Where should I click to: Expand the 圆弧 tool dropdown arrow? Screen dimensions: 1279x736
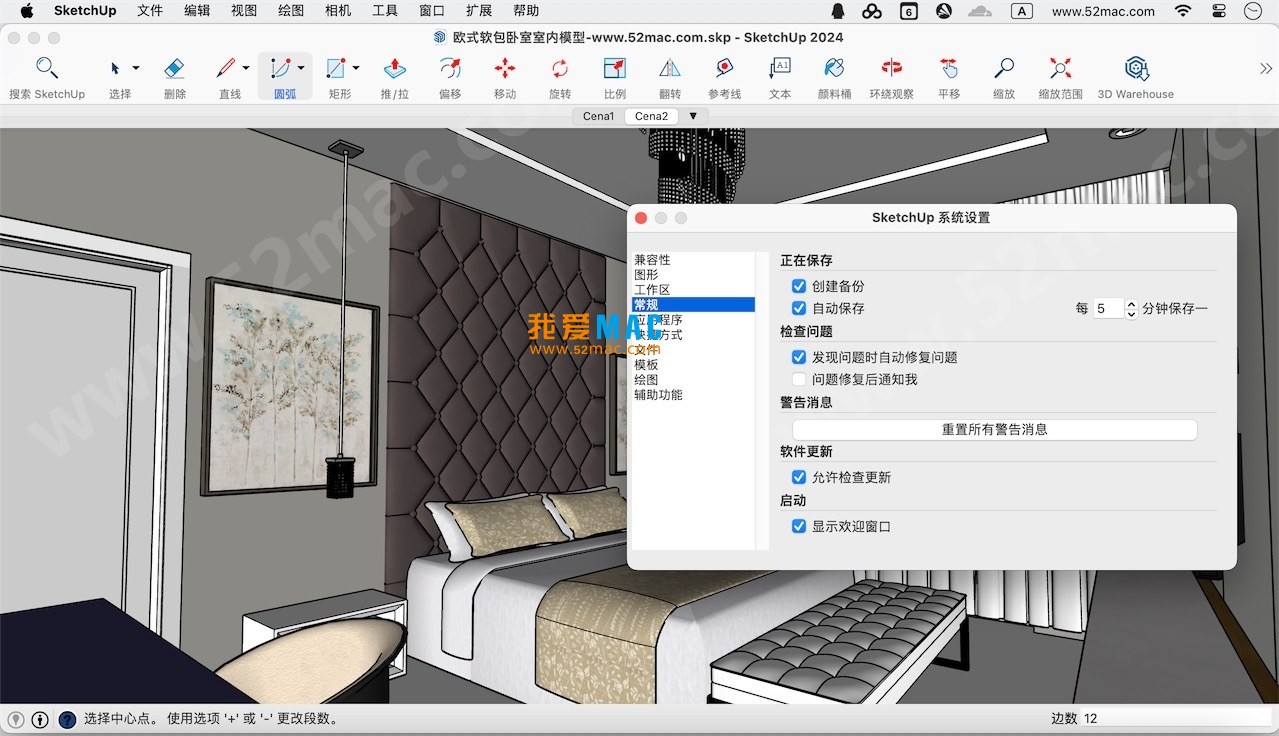[301, 68]
